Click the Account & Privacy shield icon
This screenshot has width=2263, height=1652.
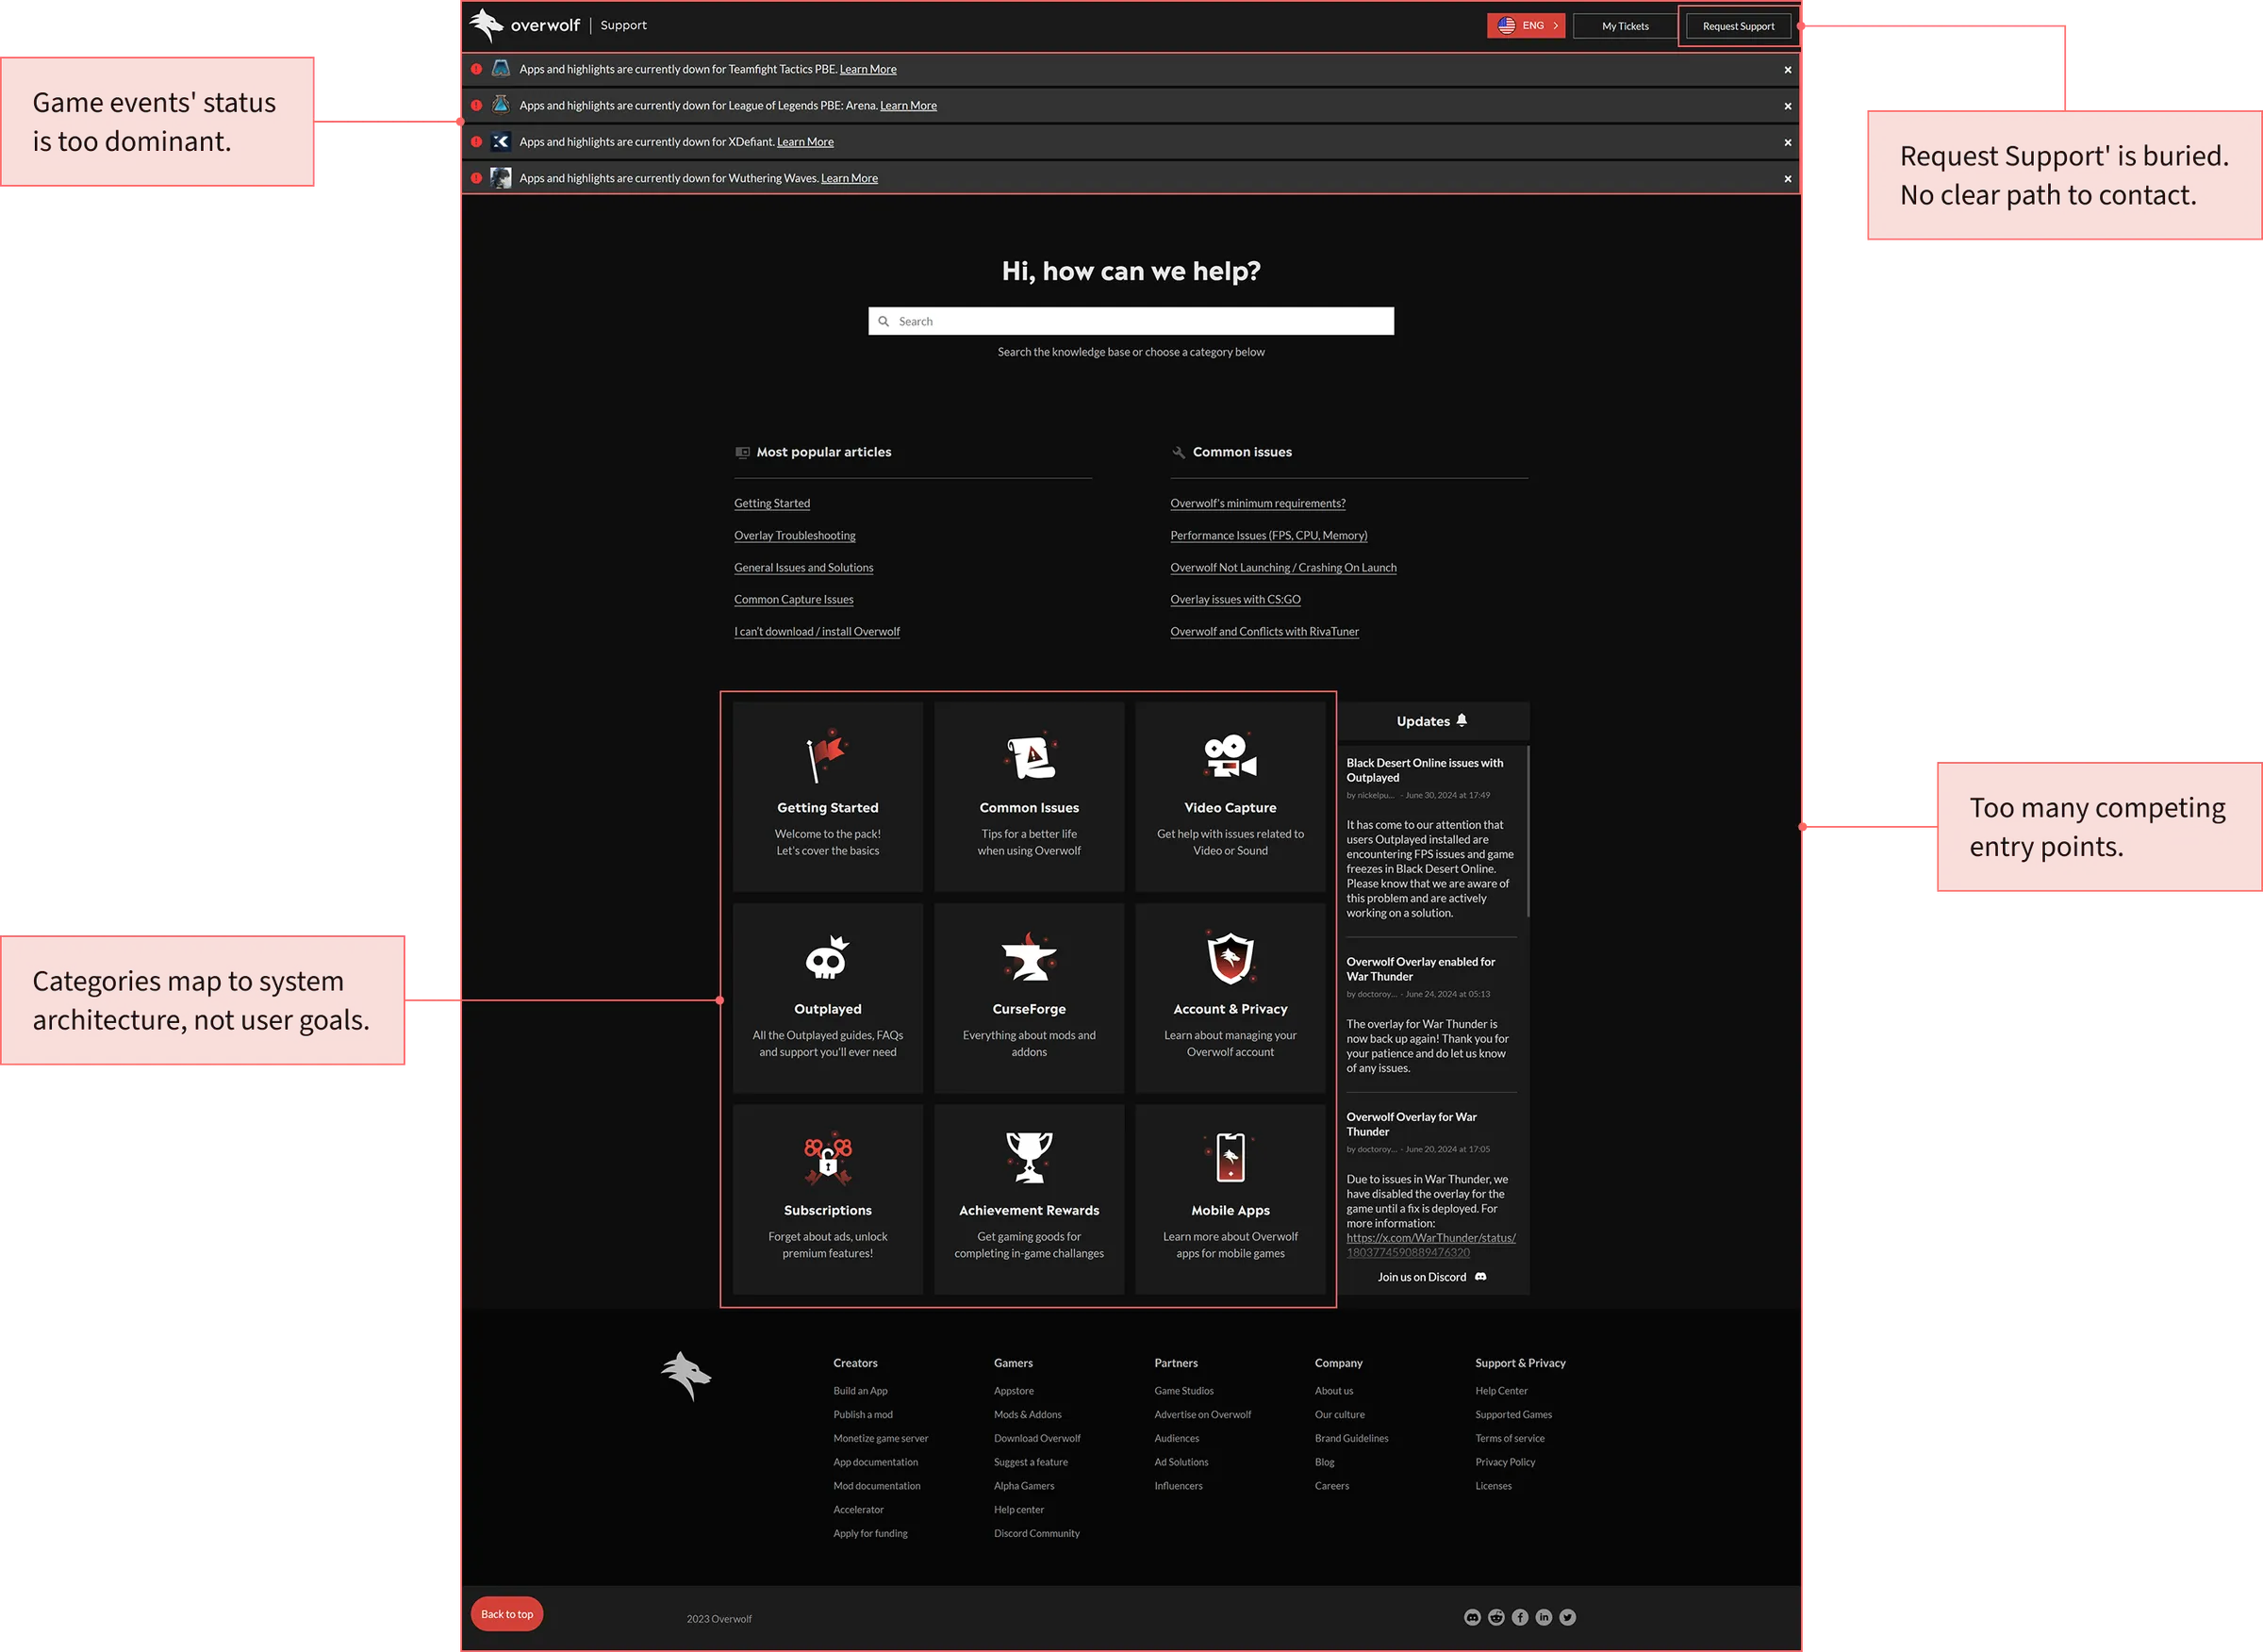click(x=1230, y=958)
